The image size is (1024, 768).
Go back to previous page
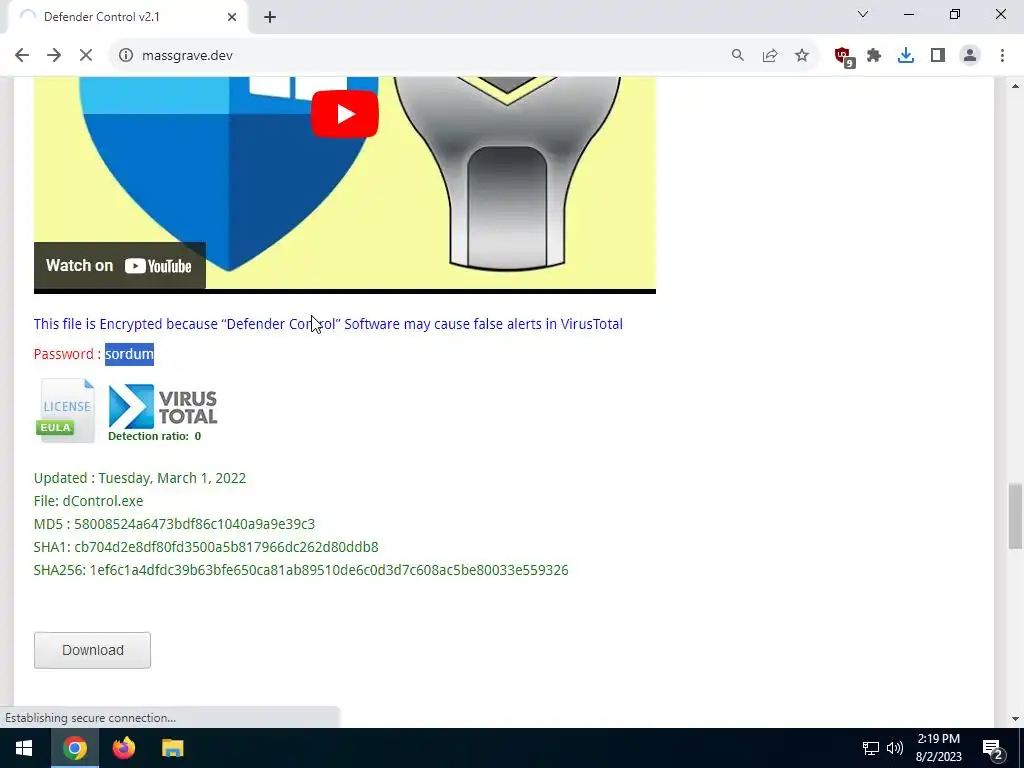point(22,56)
